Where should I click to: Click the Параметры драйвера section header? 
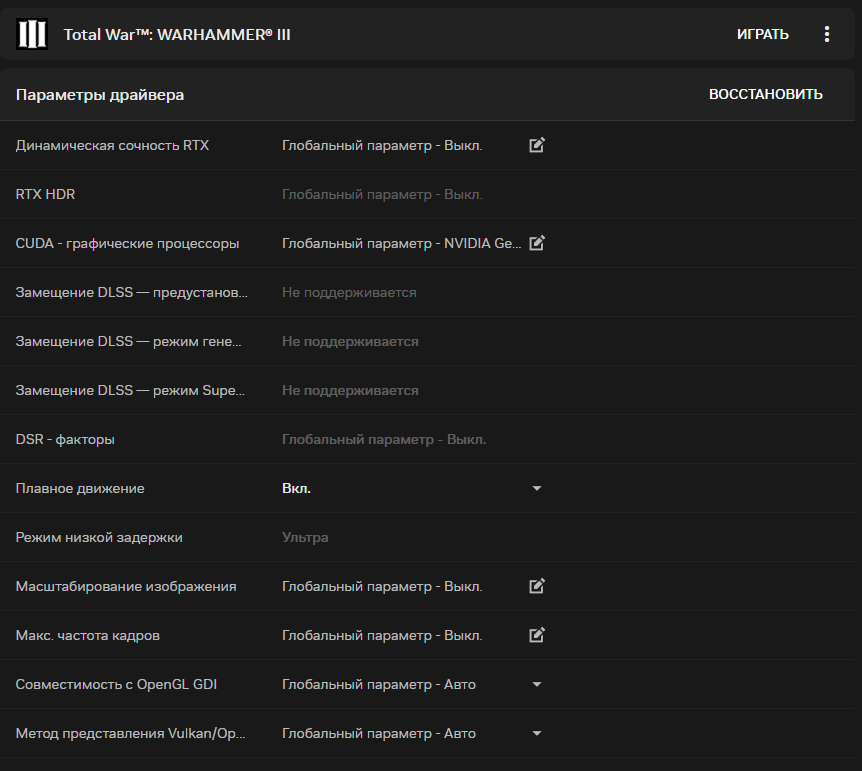point(100,95)
